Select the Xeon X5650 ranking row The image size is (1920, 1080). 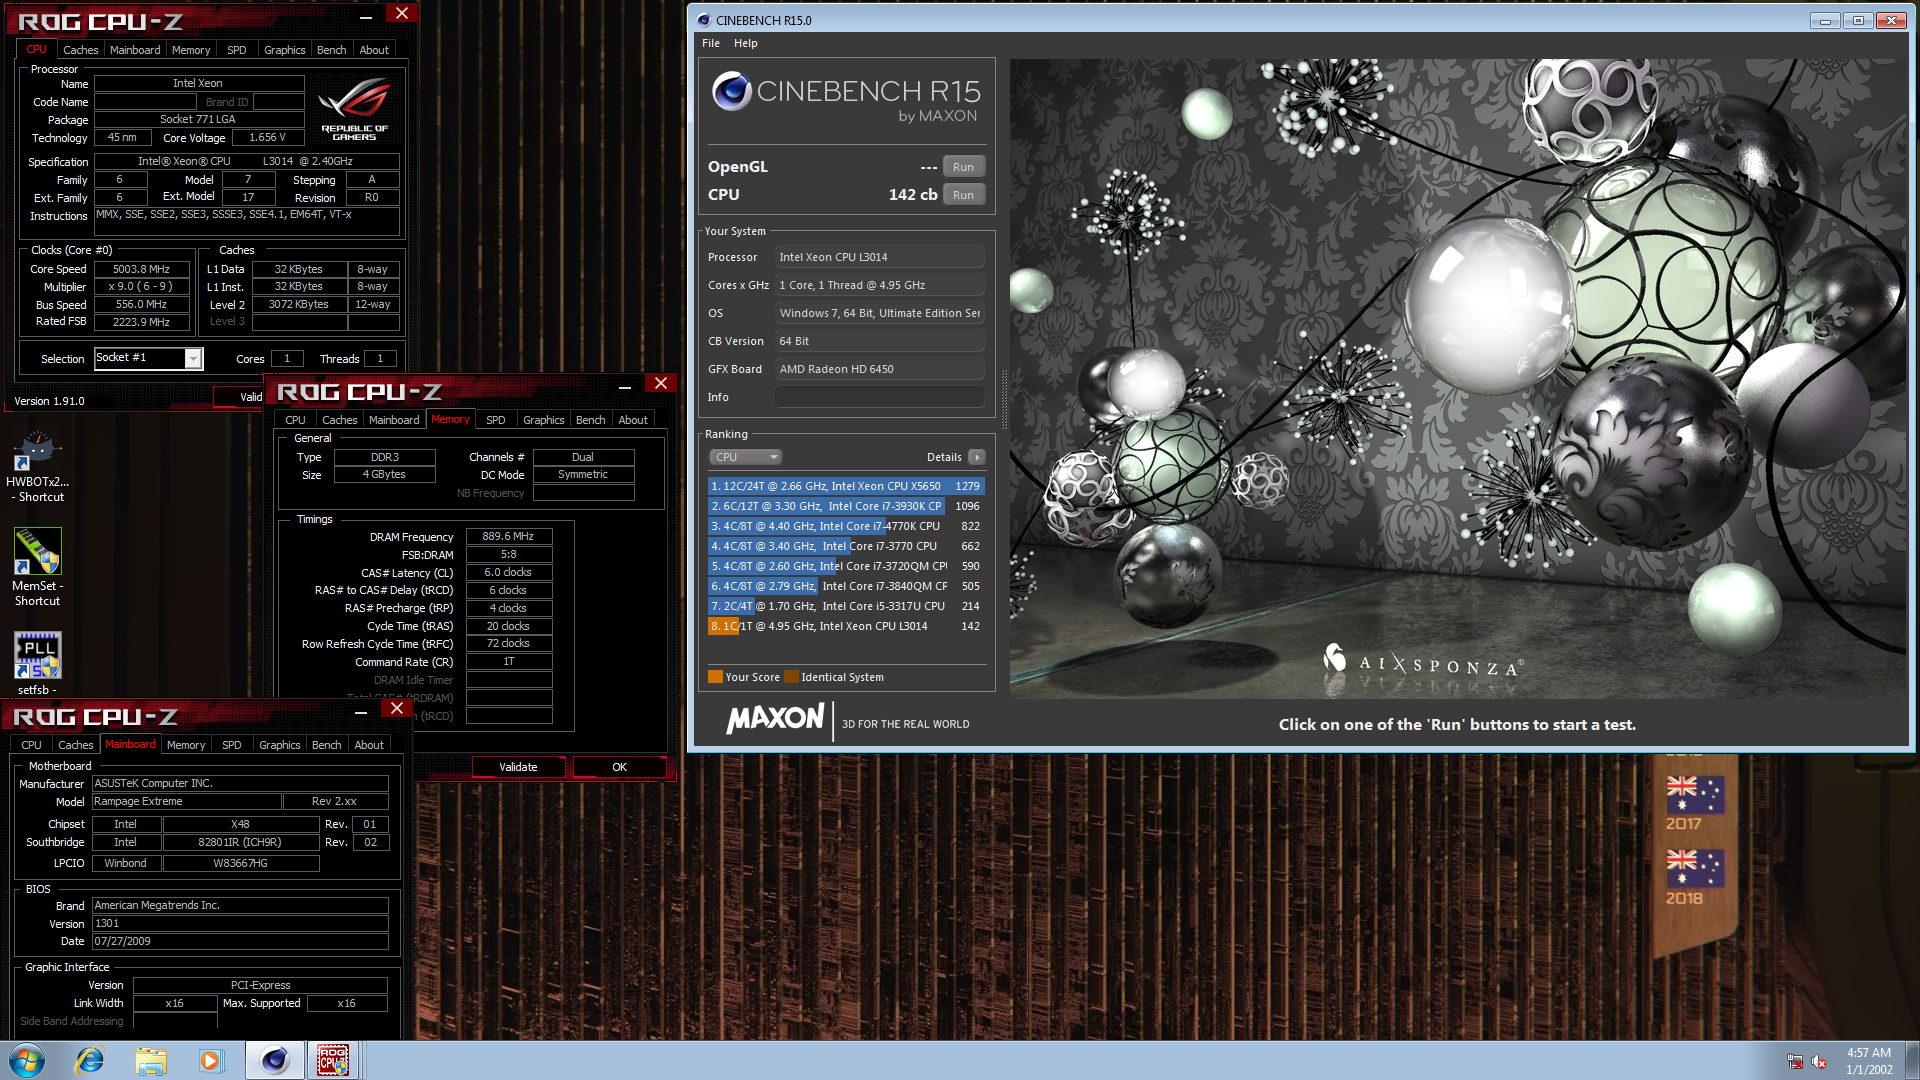[x=846, y=486]
